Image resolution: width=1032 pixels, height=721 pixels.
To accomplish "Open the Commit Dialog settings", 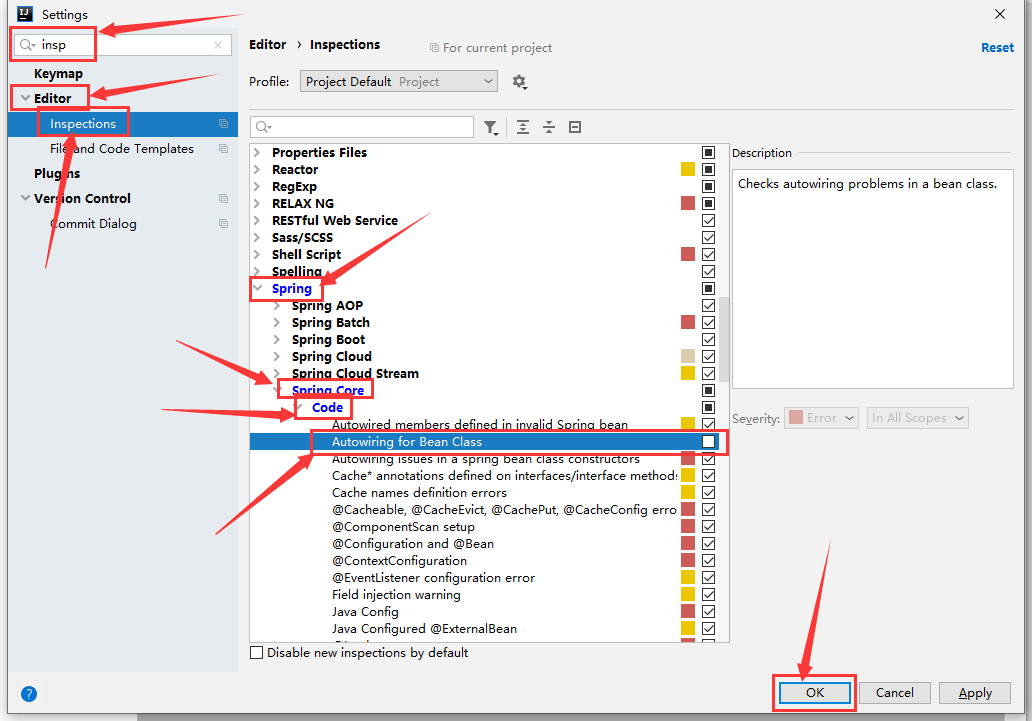I will click(93, 224).
